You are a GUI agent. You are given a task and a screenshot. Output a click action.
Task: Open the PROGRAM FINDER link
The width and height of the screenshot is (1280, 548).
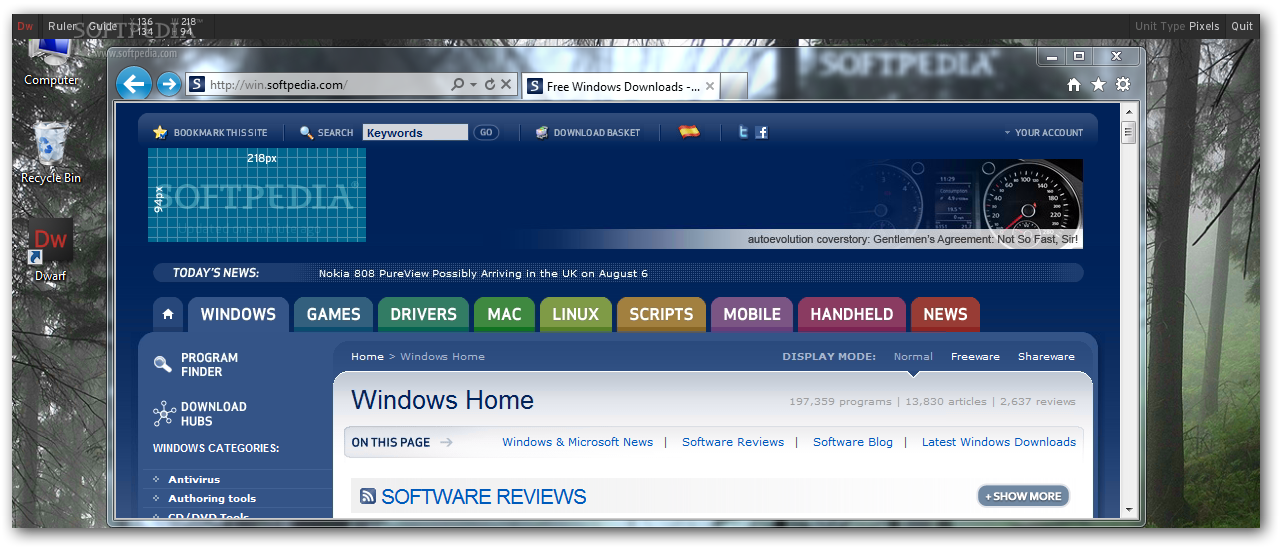coord(209,365)
